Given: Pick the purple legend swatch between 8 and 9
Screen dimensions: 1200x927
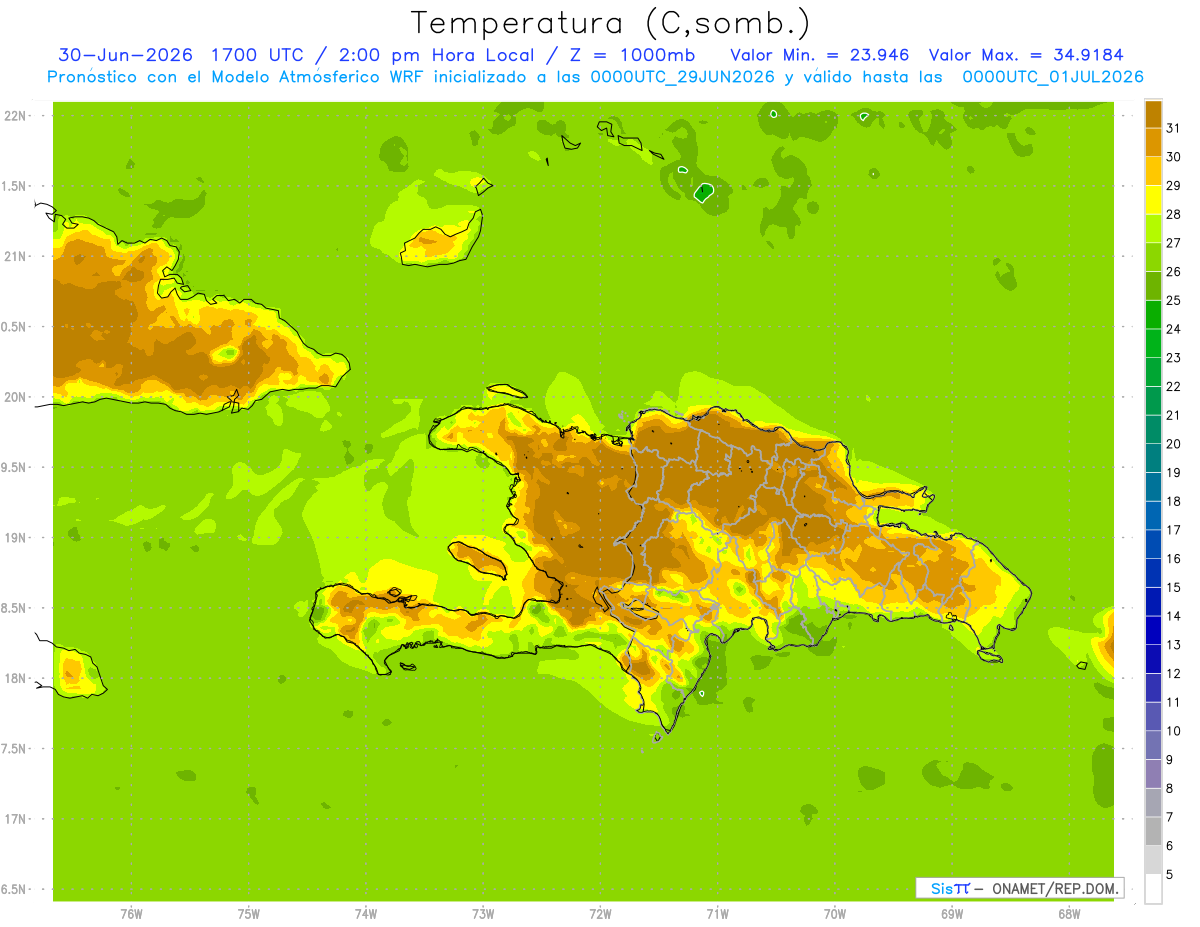Looking at the screenshot, I should click(x=1153, y=774).
